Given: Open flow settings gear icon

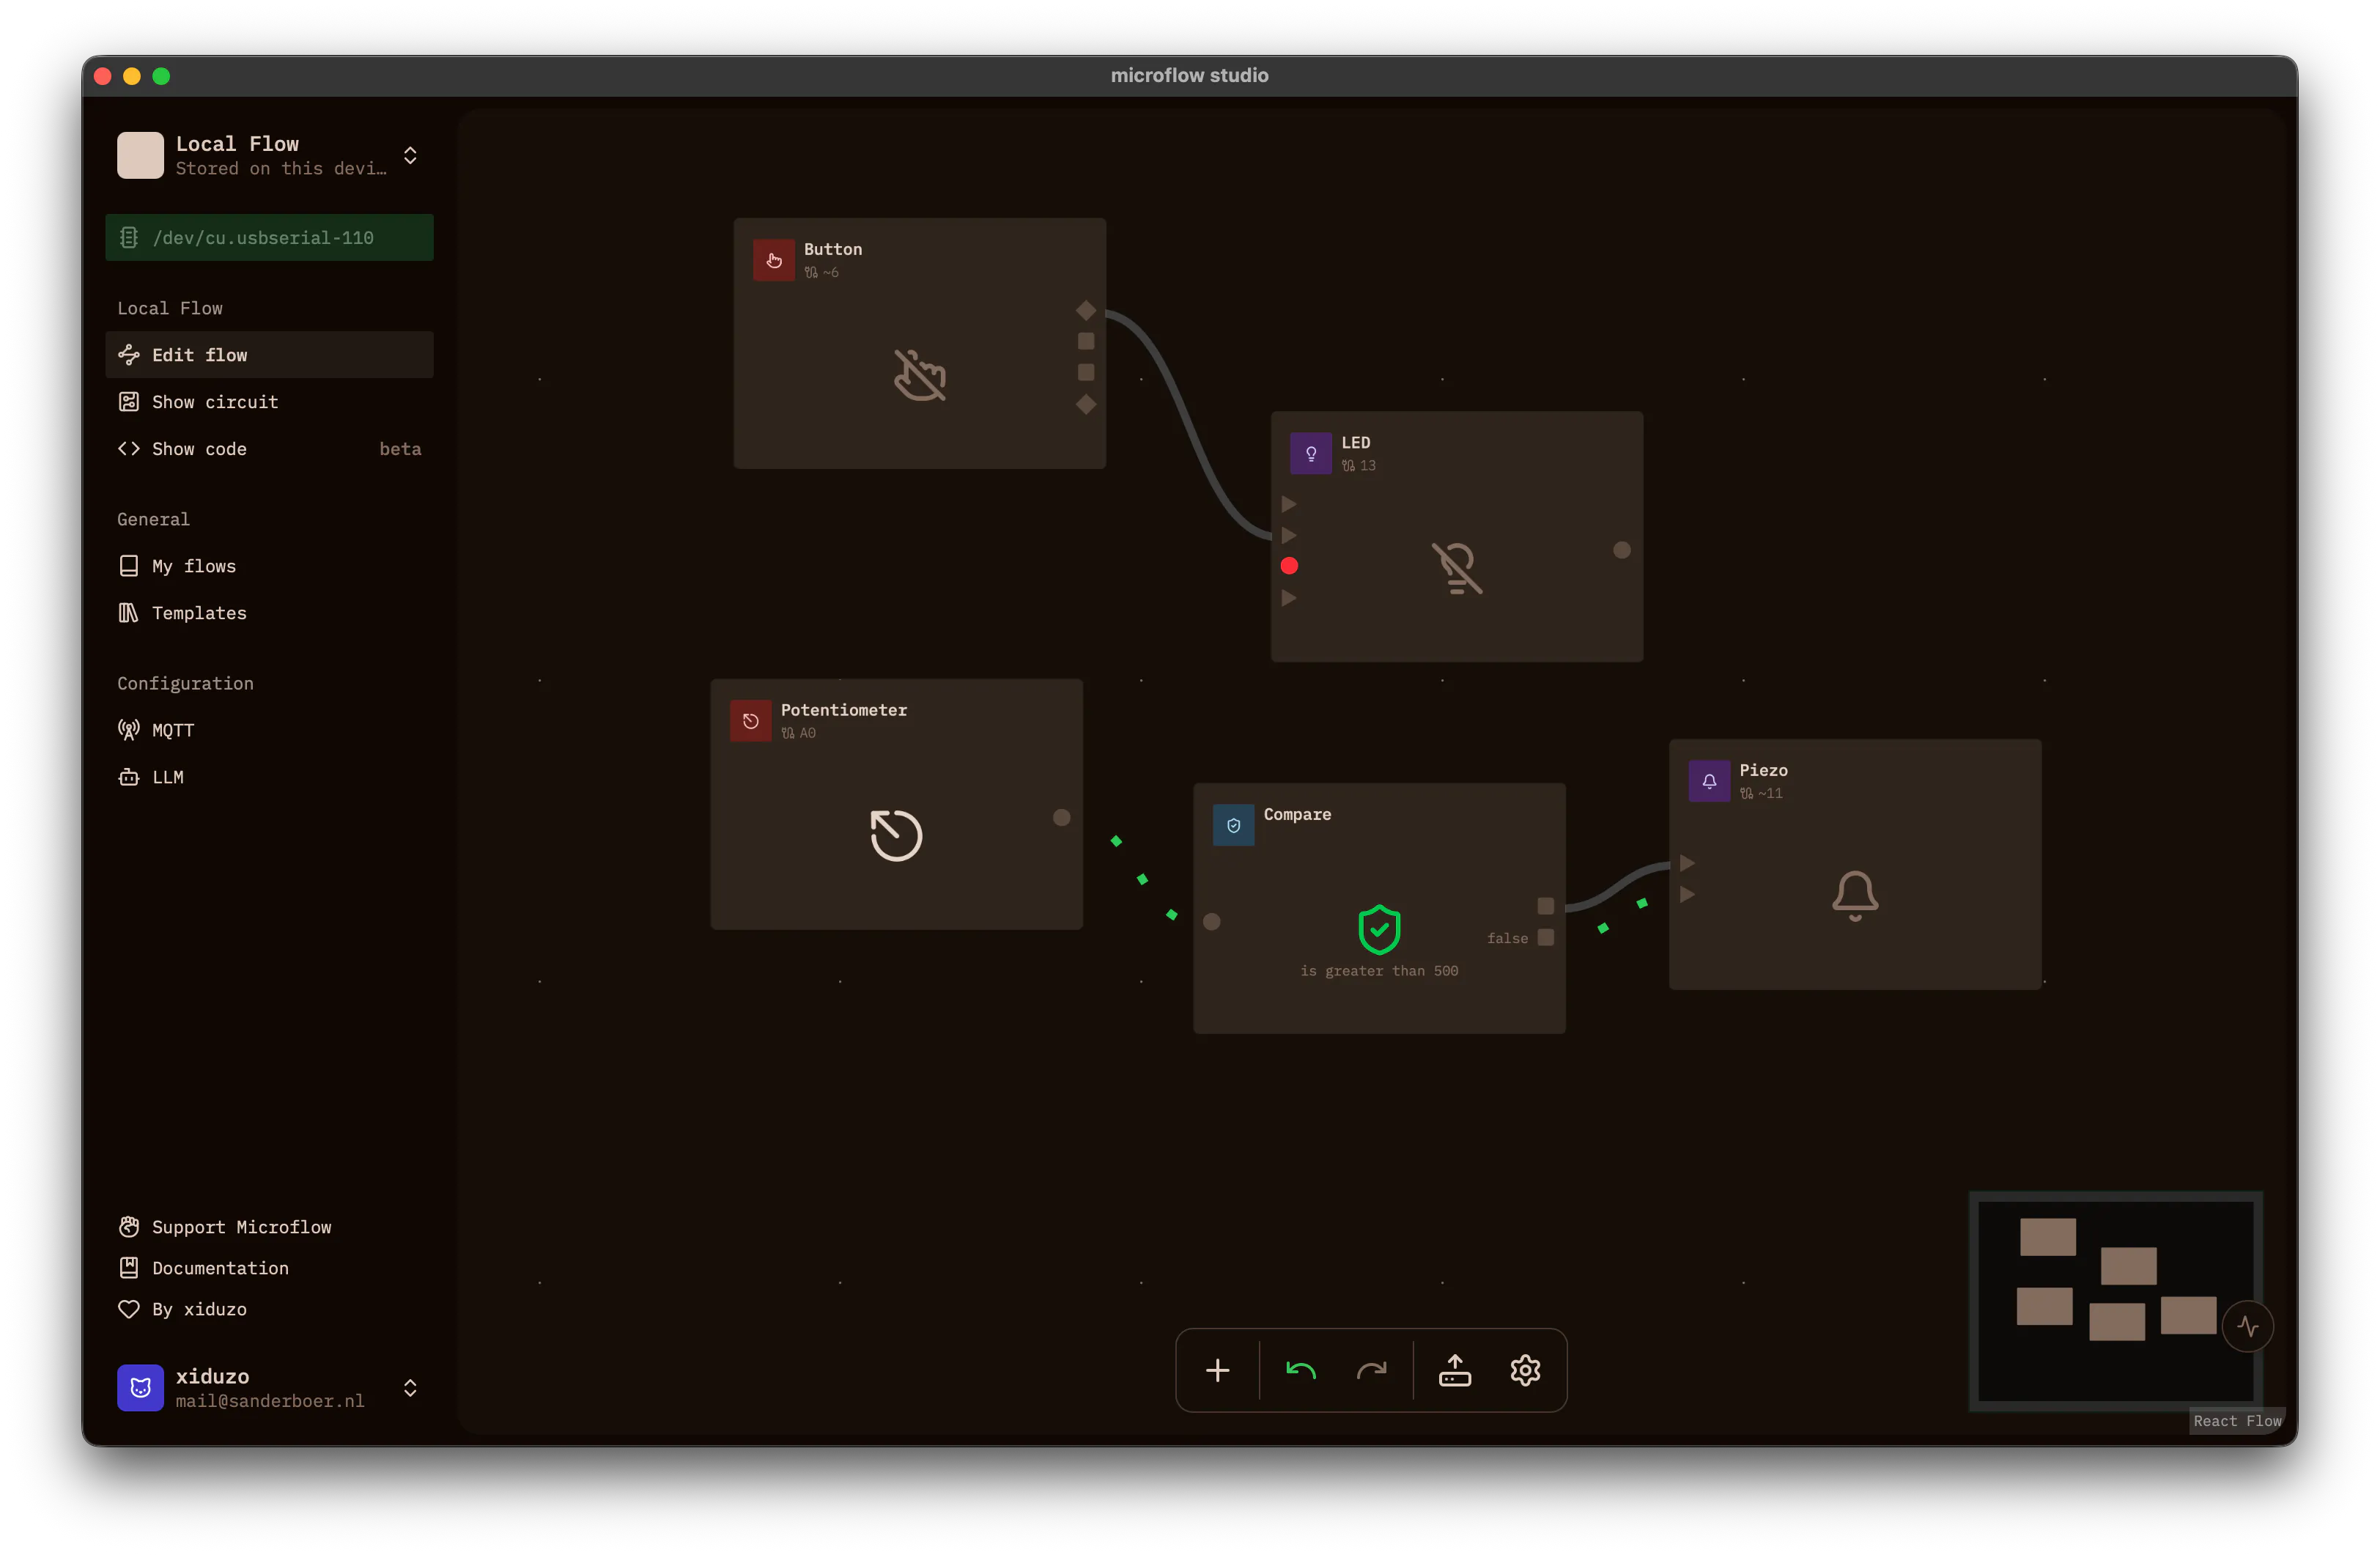Looking at the screenshot, I should click(1525, 1370).
